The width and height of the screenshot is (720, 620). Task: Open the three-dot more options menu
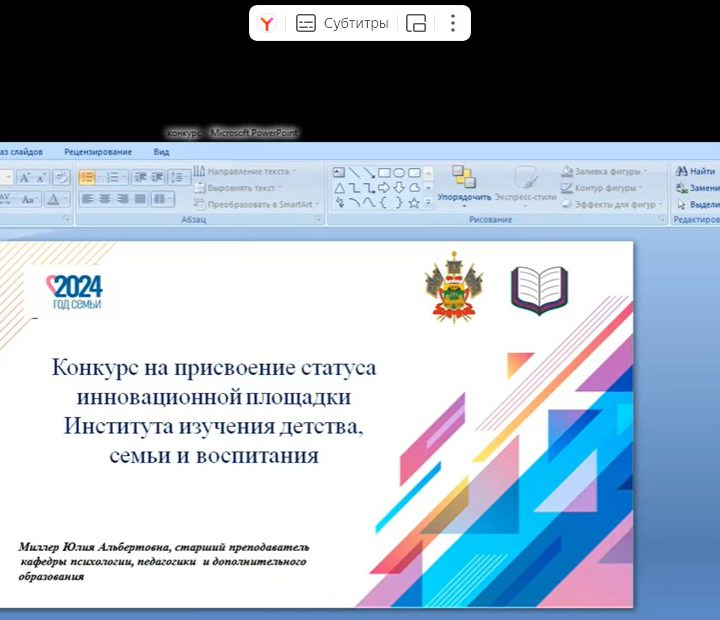pyautogui.click(x=452, y=24)
